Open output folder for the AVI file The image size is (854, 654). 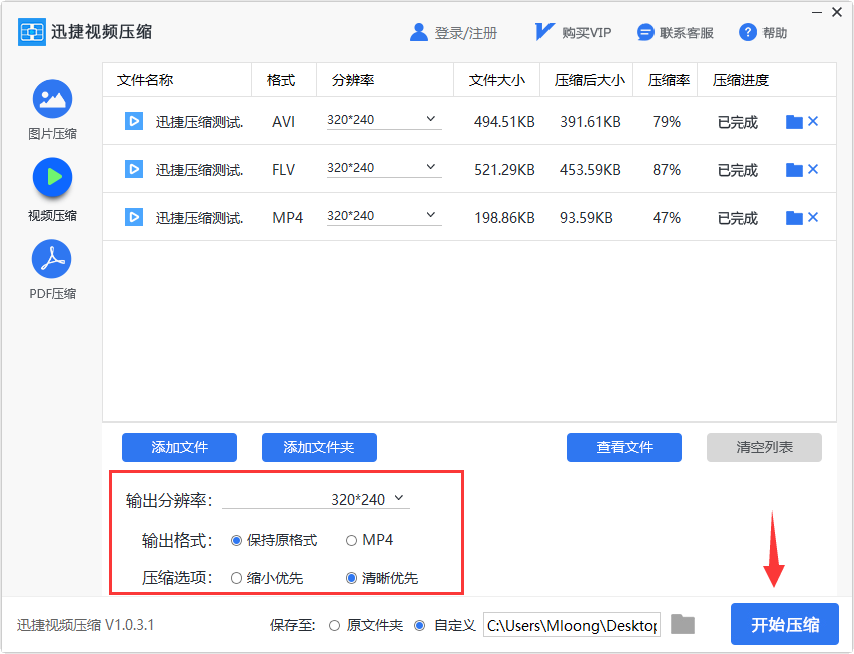(794, 122)
